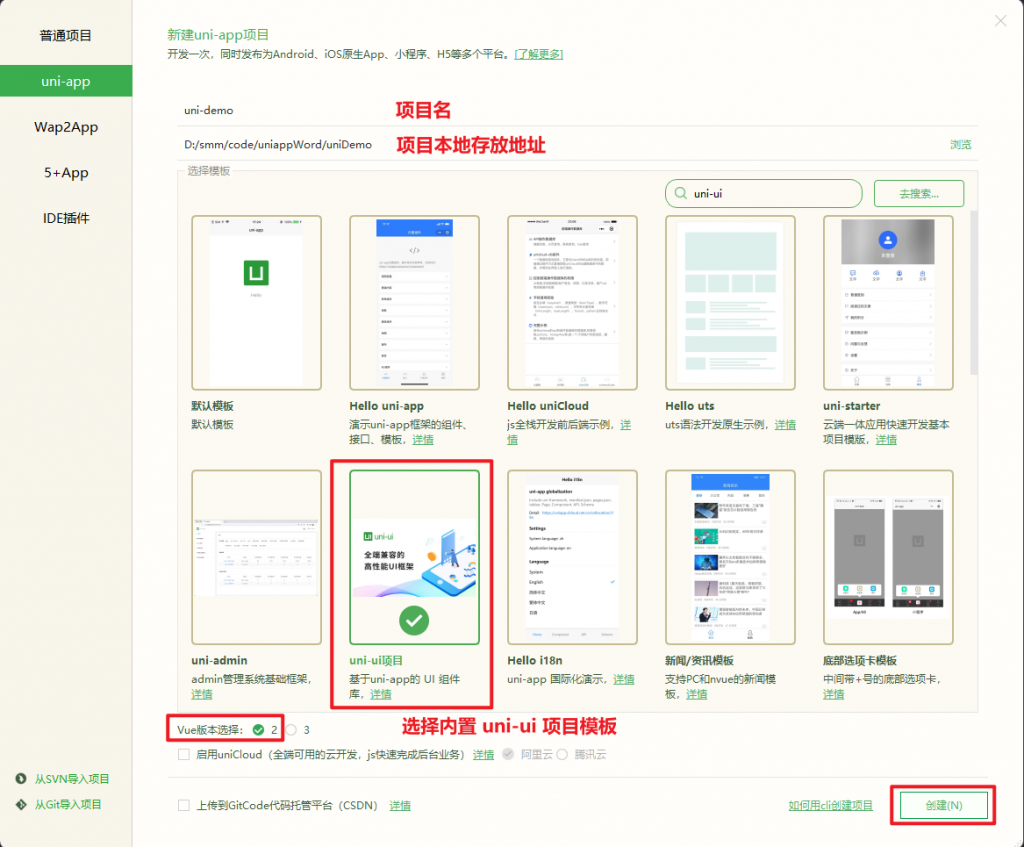The image size is (1024, 847).
Task: Open 详情 link for Hello uniCloud
Action: [x=626, y=424]
